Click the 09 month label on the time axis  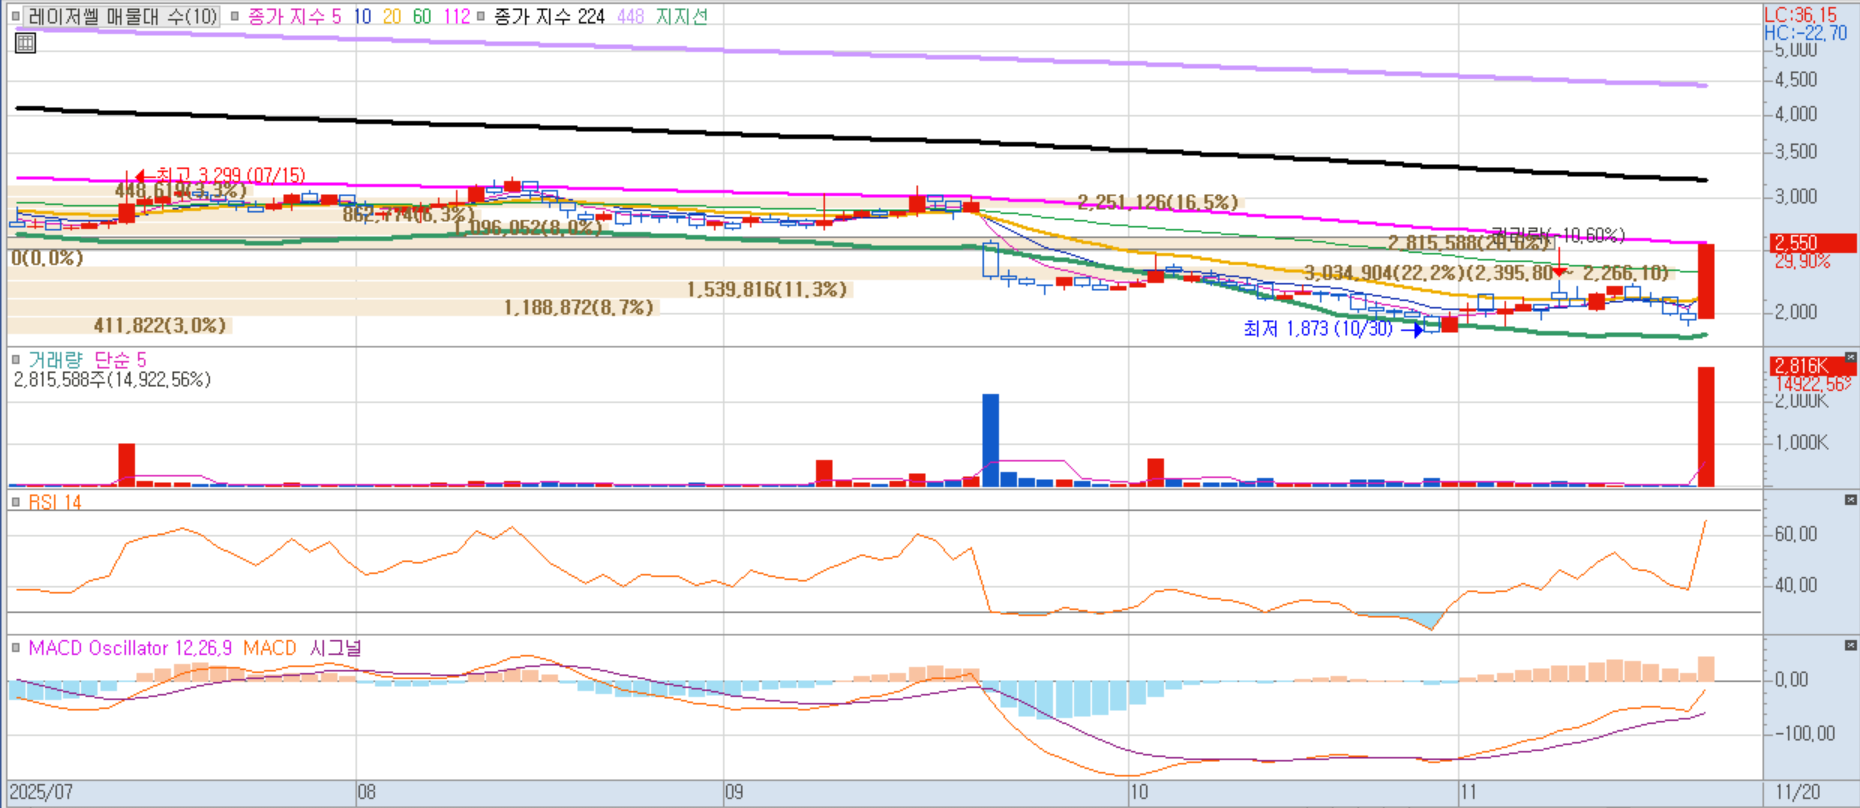(x=735, y=792)
